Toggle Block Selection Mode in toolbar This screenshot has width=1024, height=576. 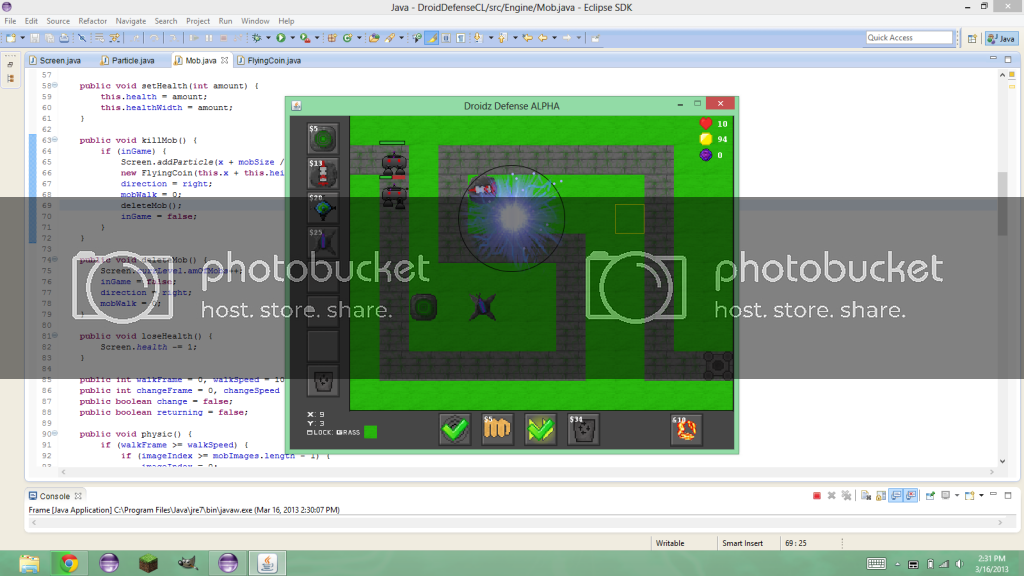click(446, 38)
